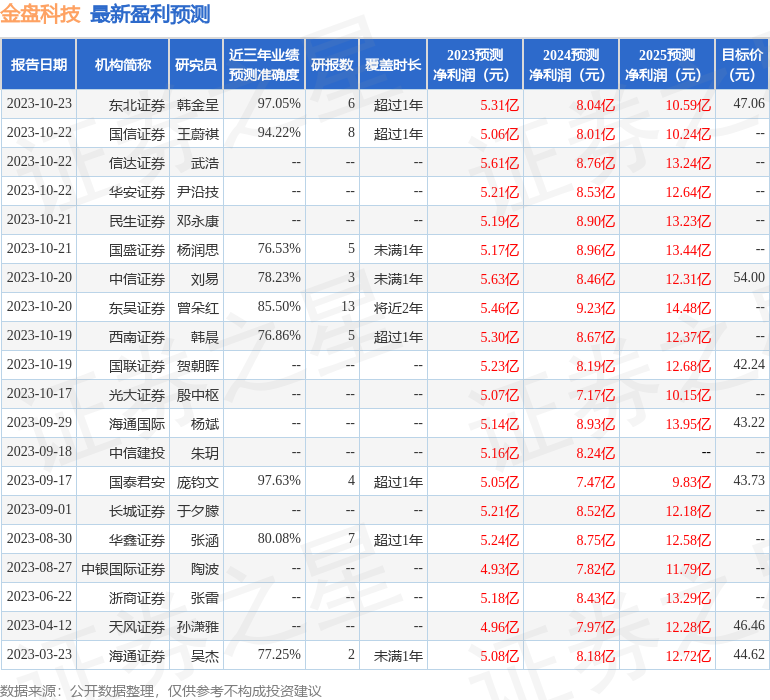The image size is (770, 700).
Task: Click the 最新盈利预测 heading
Action: [x=150, y=14]
